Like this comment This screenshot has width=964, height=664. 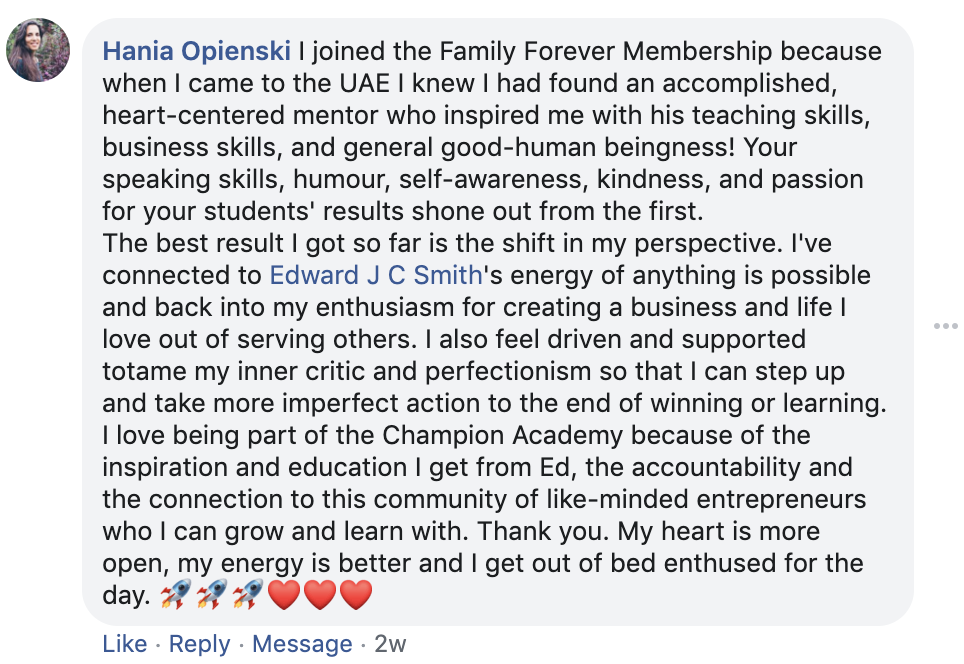point(125,644)
